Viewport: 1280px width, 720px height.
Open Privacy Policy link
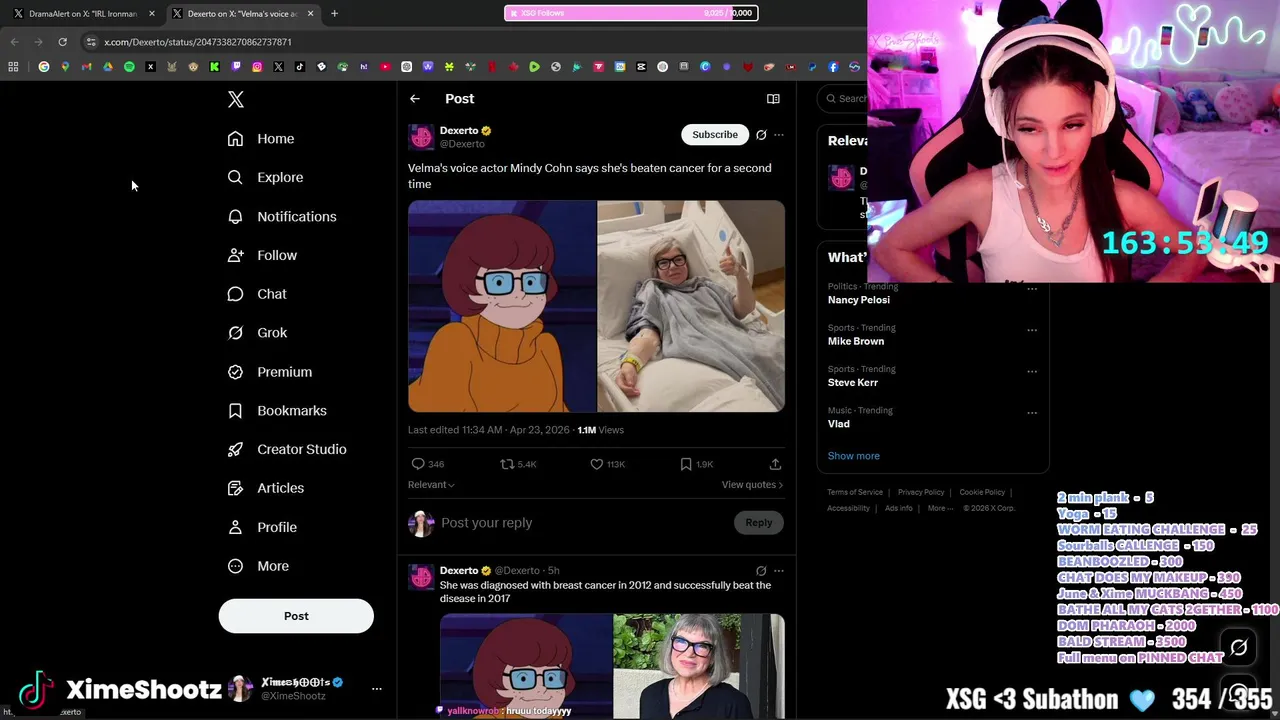[x=921, y=492]
